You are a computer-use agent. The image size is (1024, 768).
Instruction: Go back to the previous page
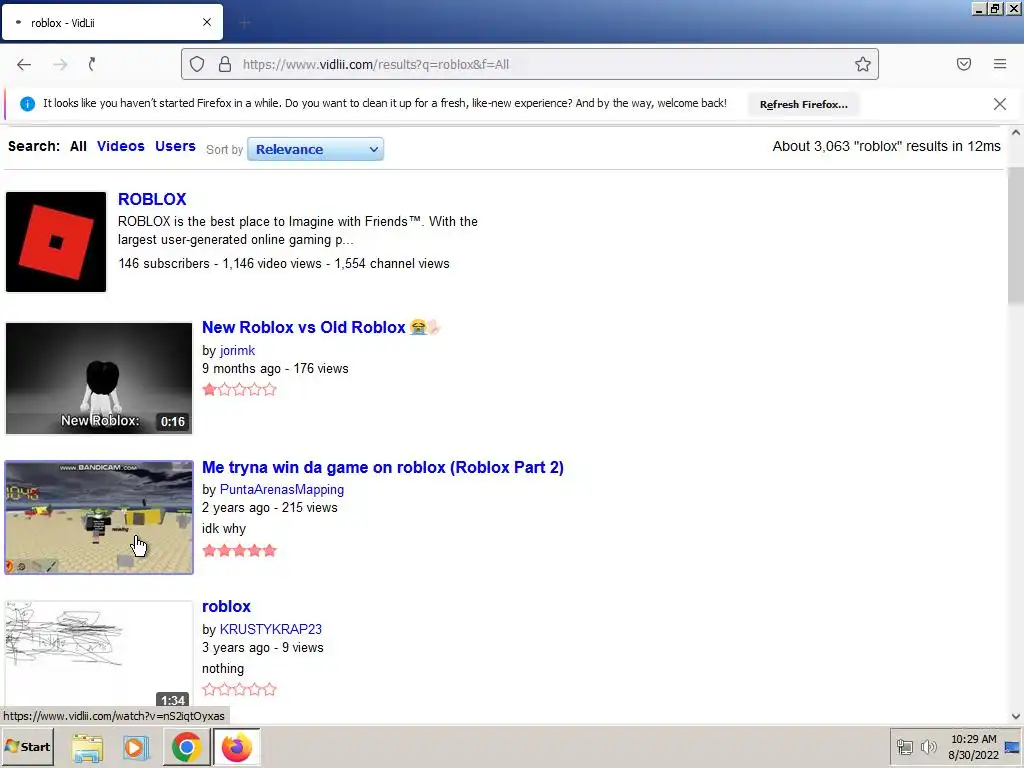24,64
